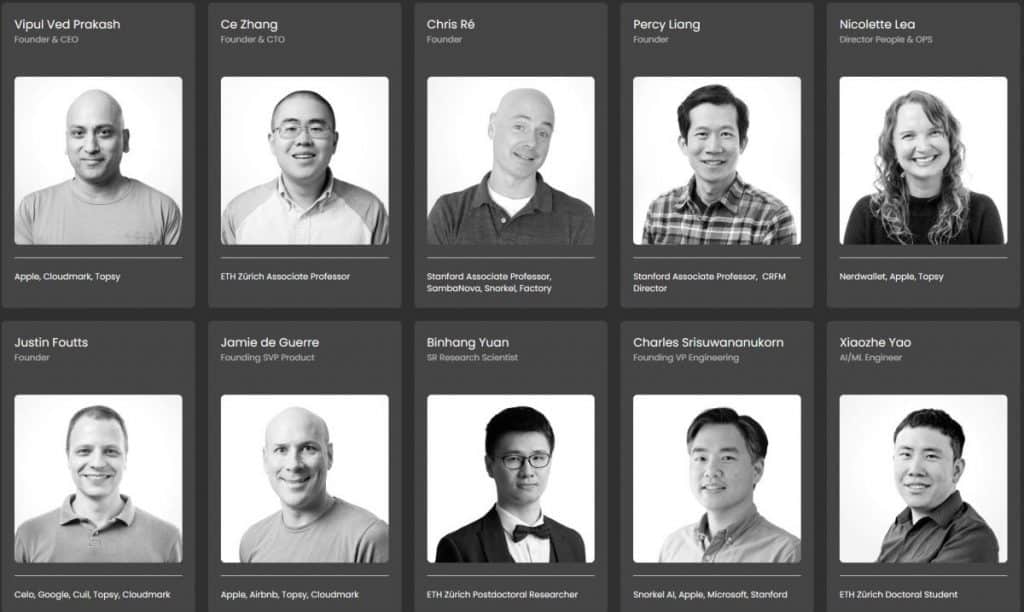Open the Founding SVP Product headshot

[305, 479]
